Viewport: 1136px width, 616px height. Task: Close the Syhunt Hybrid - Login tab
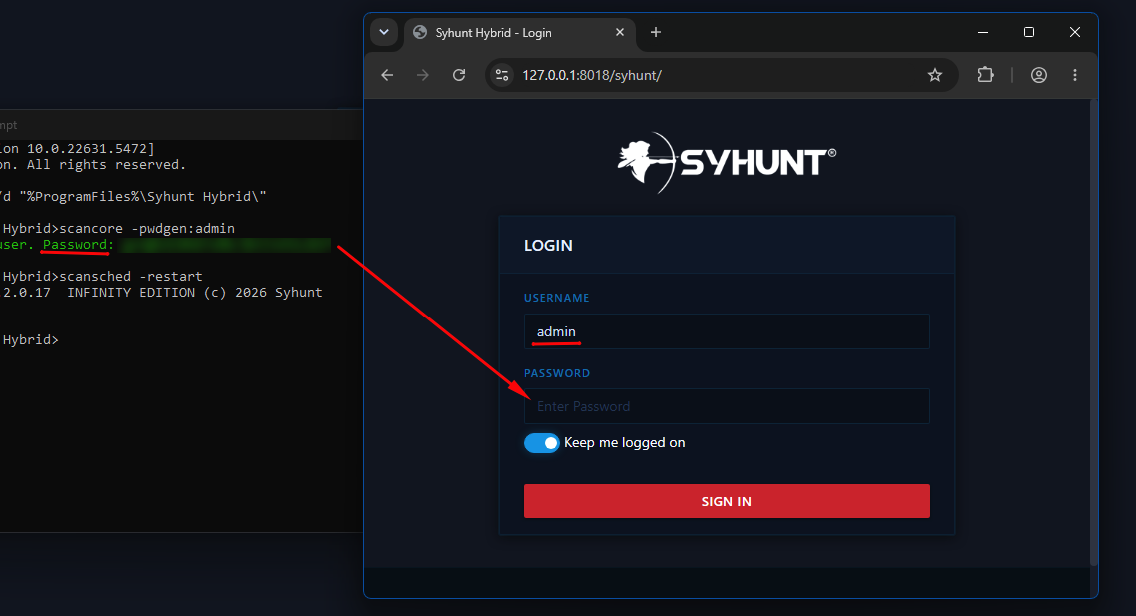(619, 33)
